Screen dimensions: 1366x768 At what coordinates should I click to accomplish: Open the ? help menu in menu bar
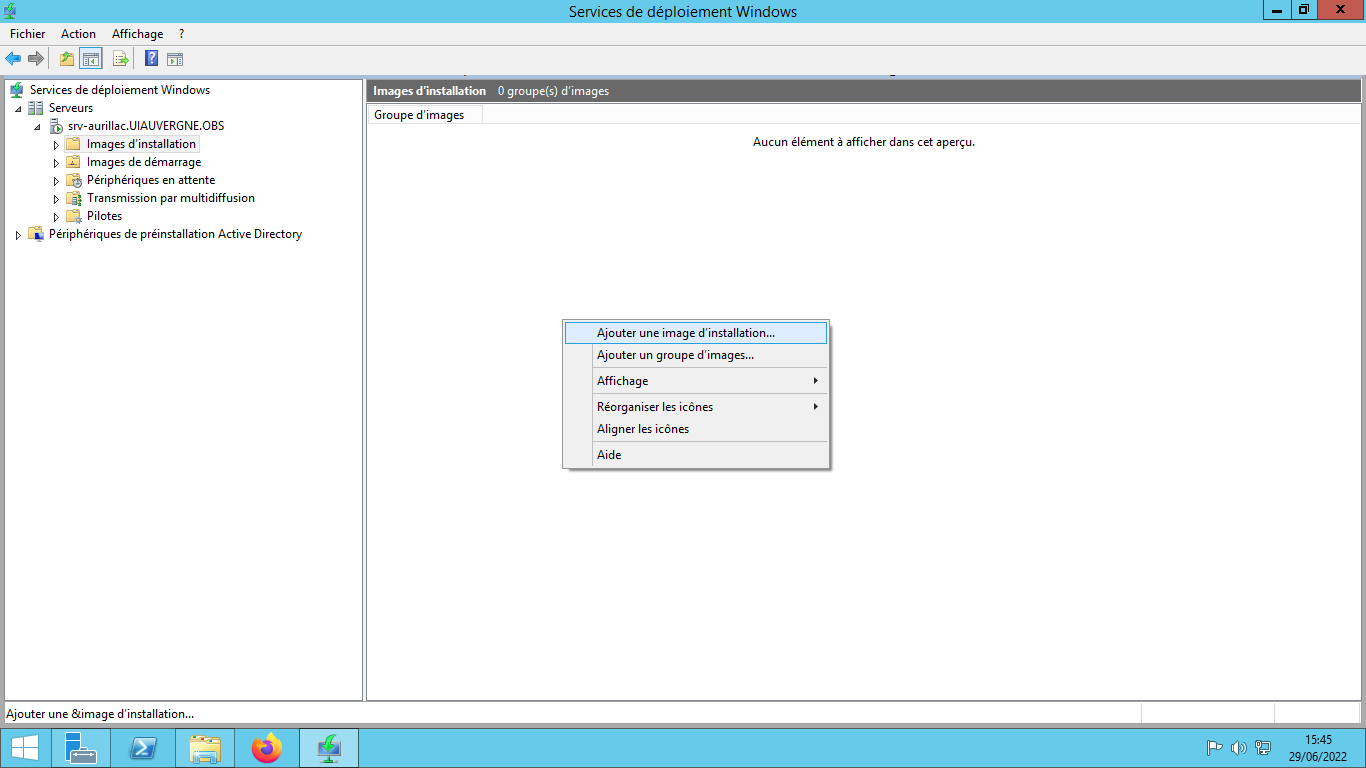click(181, 34)
